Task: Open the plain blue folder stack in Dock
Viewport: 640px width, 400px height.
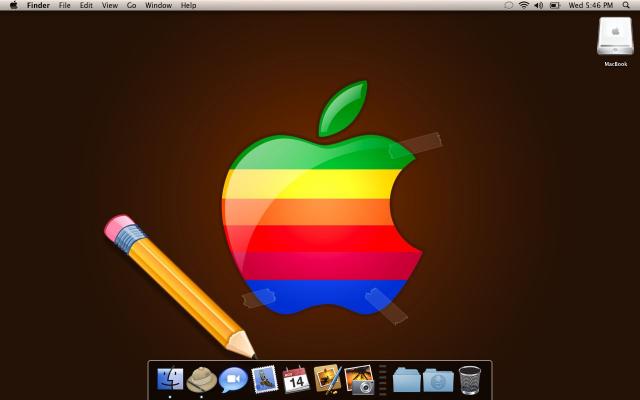Action: tap(407, 380)
